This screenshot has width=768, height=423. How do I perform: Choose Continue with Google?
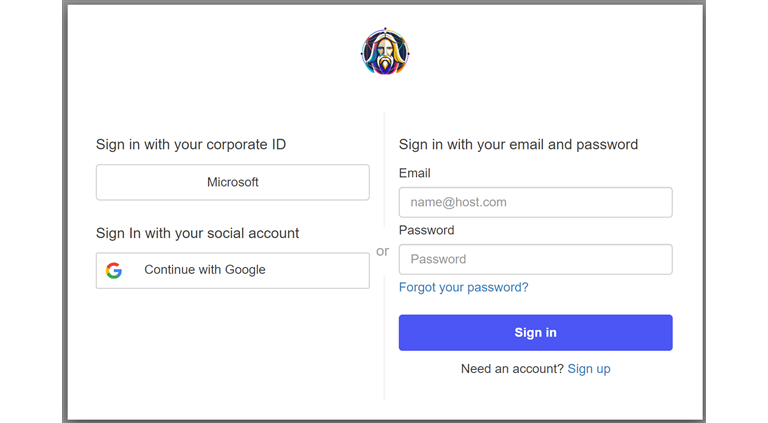[232, 270]
